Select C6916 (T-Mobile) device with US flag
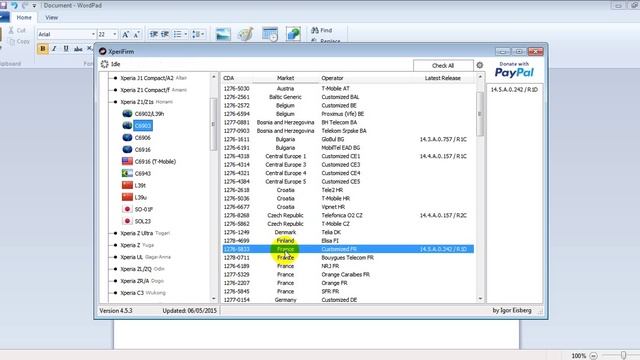The width and height of the screenshot is (640, 360). pos(155,162)
